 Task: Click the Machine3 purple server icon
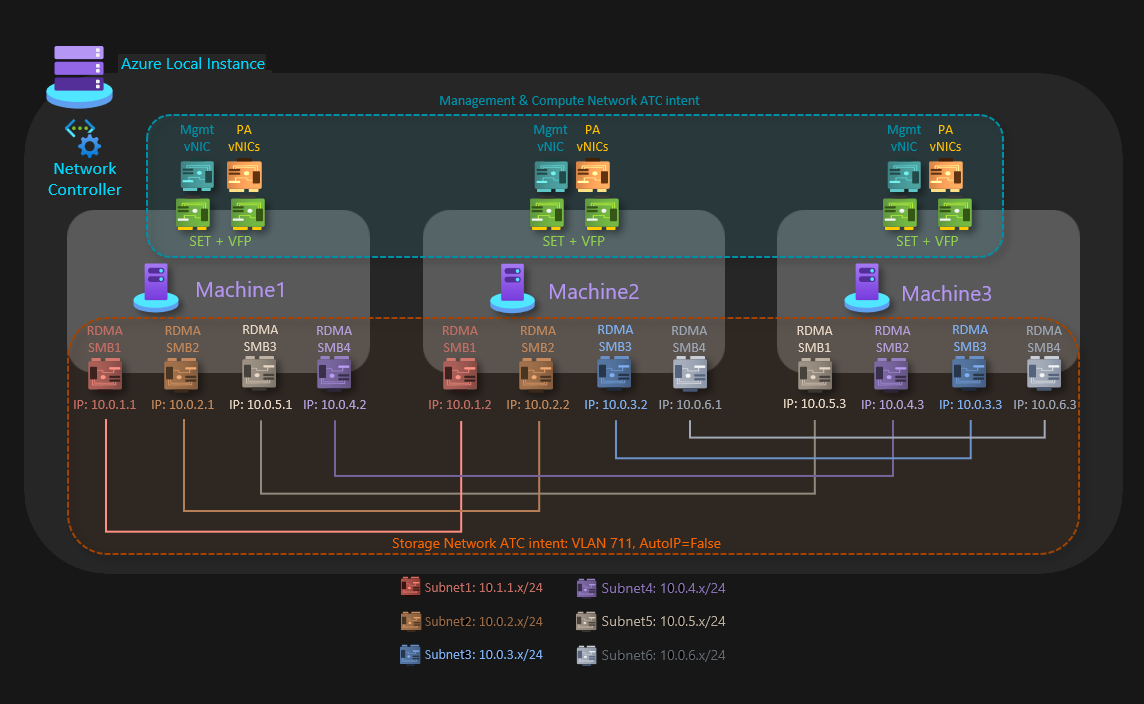pos(867,288)
